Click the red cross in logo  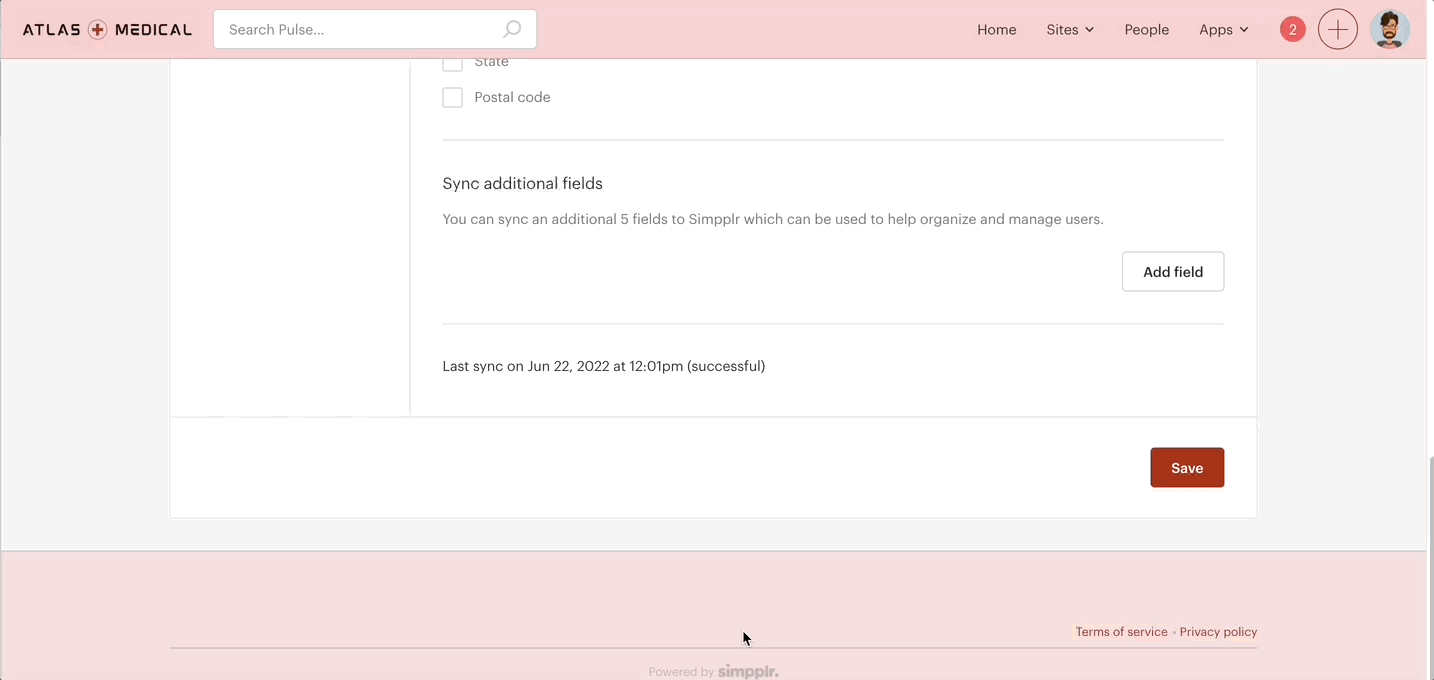pos(98,30)
